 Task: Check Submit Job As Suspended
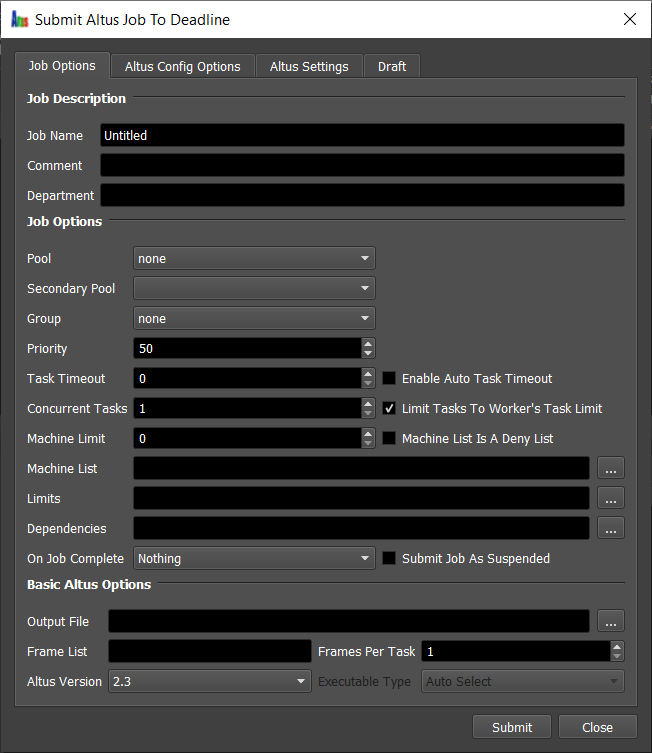[389, 559]
